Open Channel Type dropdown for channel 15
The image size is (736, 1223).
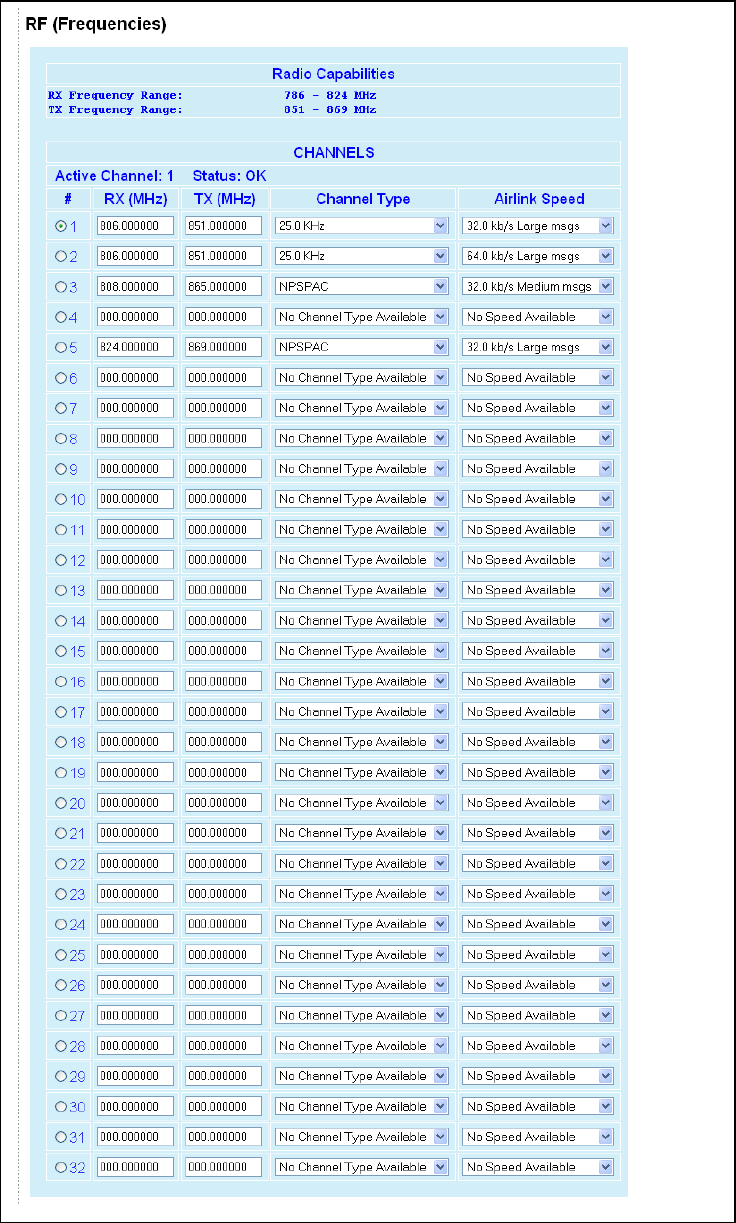coord(361,651)
